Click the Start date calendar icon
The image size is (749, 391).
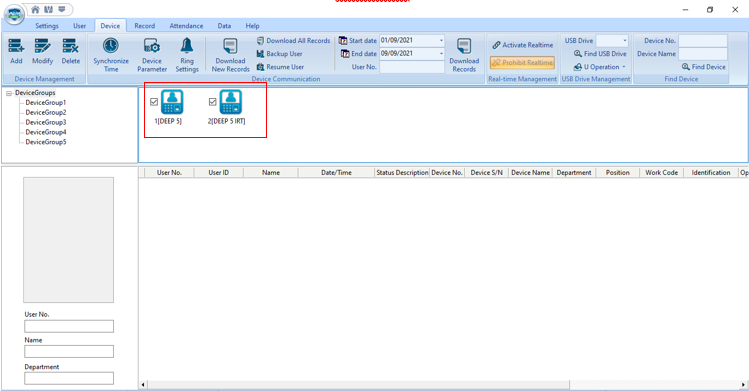click(343, 41)
